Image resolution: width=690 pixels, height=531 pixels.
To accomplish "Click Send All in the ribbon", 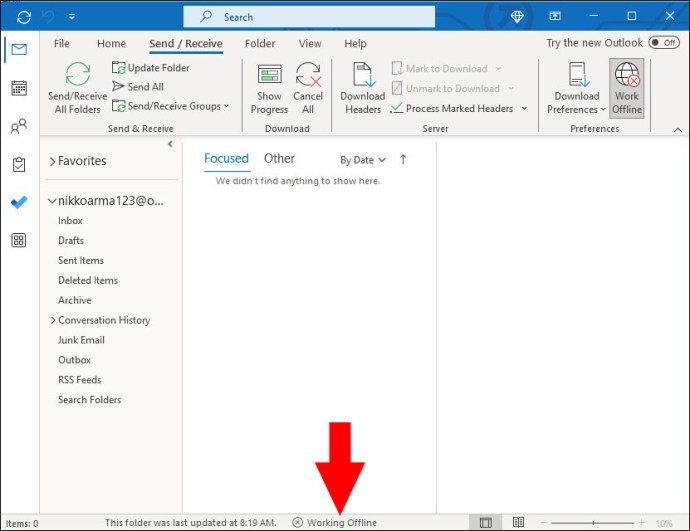I will click(138, 87).
